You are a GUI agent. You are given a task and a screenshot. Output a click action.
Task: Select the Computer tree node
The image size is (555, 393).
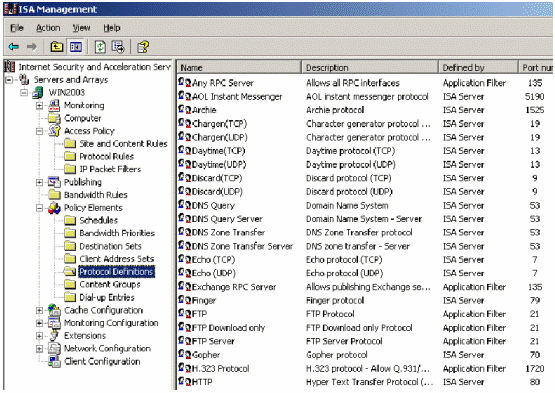[82, 118]
